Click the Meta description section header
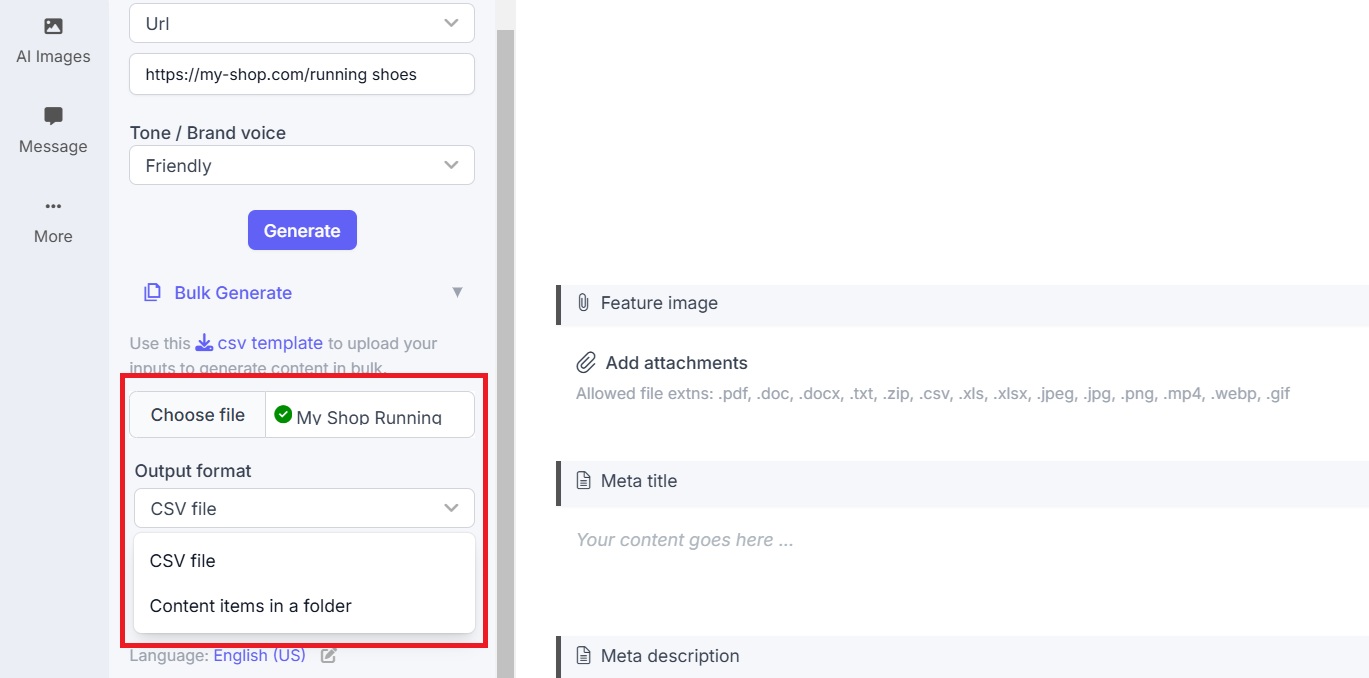The height and width of the screenshot is (678, 1369). pos(962,657)
